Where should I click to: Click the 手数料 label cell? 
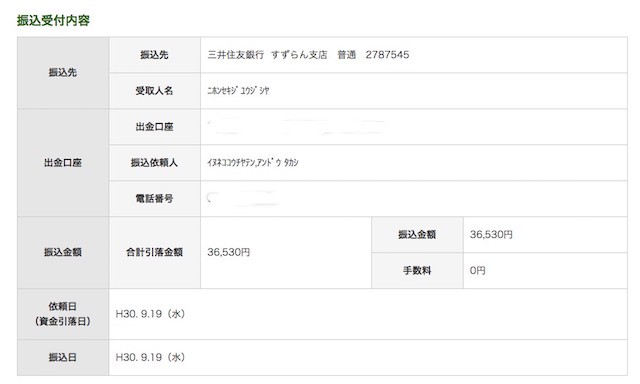tap(417, 271)
